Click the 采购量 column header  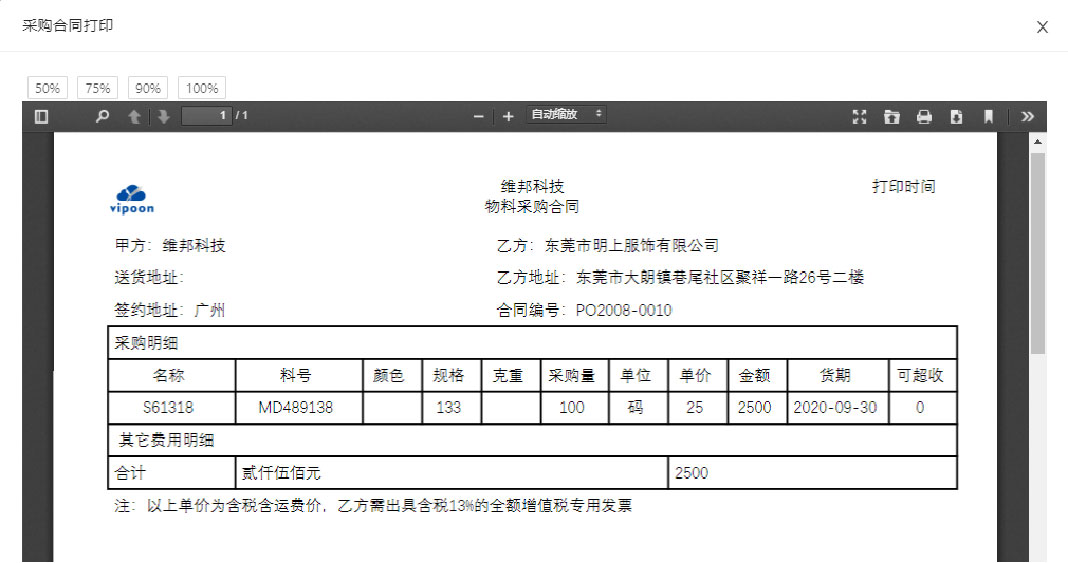(x=574, y=376)
